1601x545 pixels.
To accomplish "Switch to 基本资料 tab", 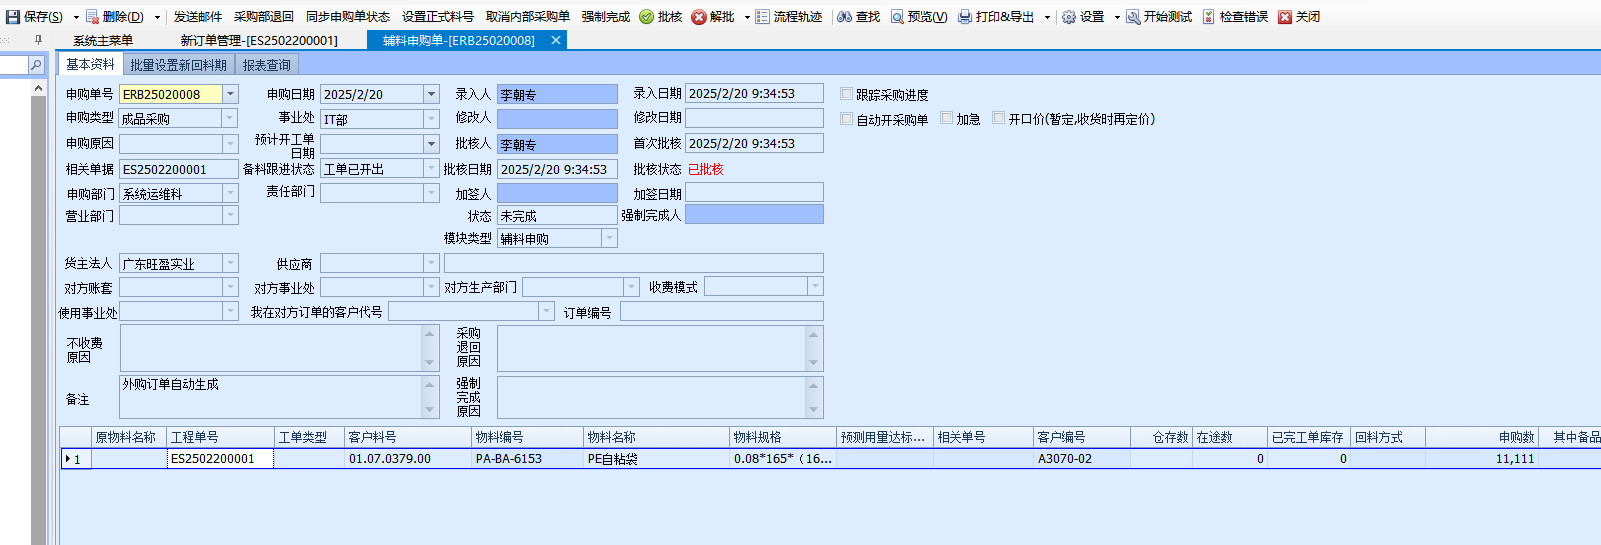I will [90, 64].
